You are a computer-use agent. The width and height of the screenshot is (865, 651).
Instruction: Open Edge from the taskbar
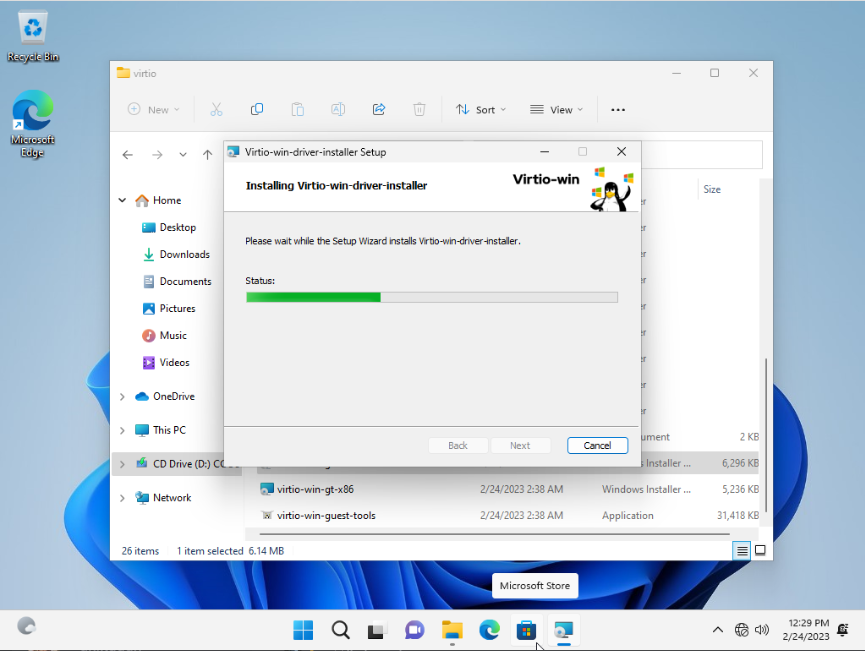pyautogui.click(x=489, y=630)
